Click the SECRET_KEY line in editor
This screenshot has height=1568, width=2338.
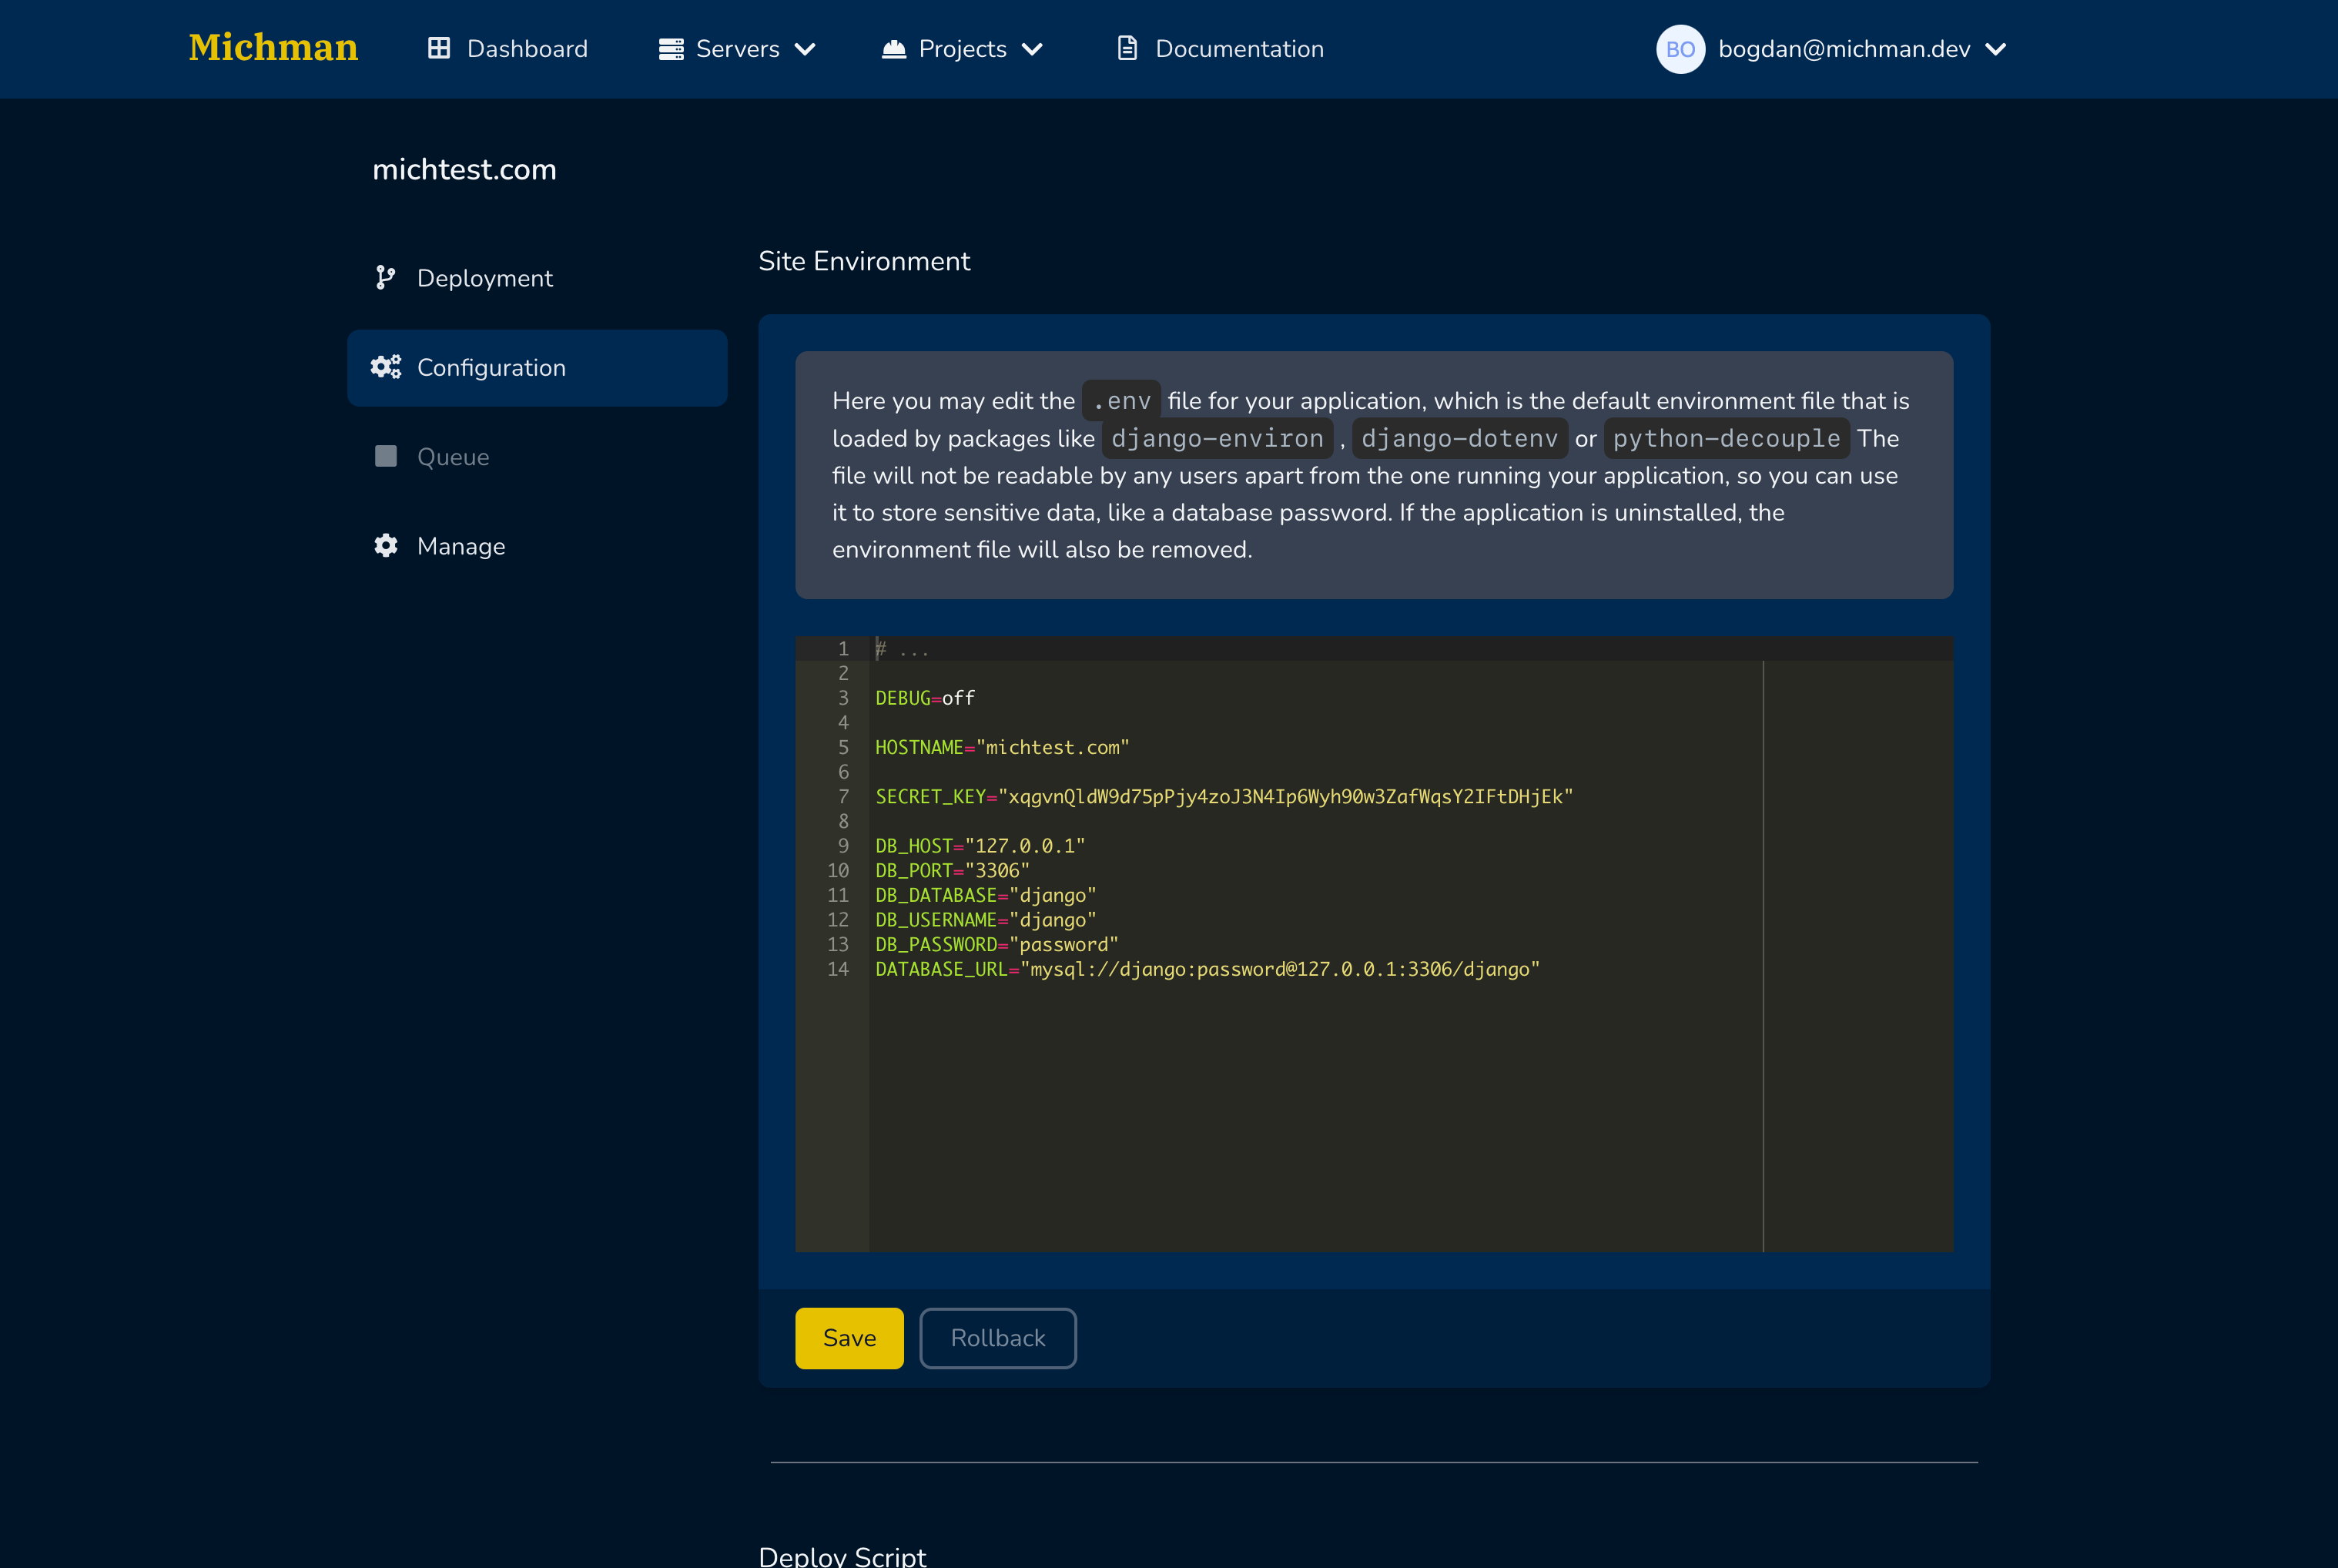pos(1223,797)
